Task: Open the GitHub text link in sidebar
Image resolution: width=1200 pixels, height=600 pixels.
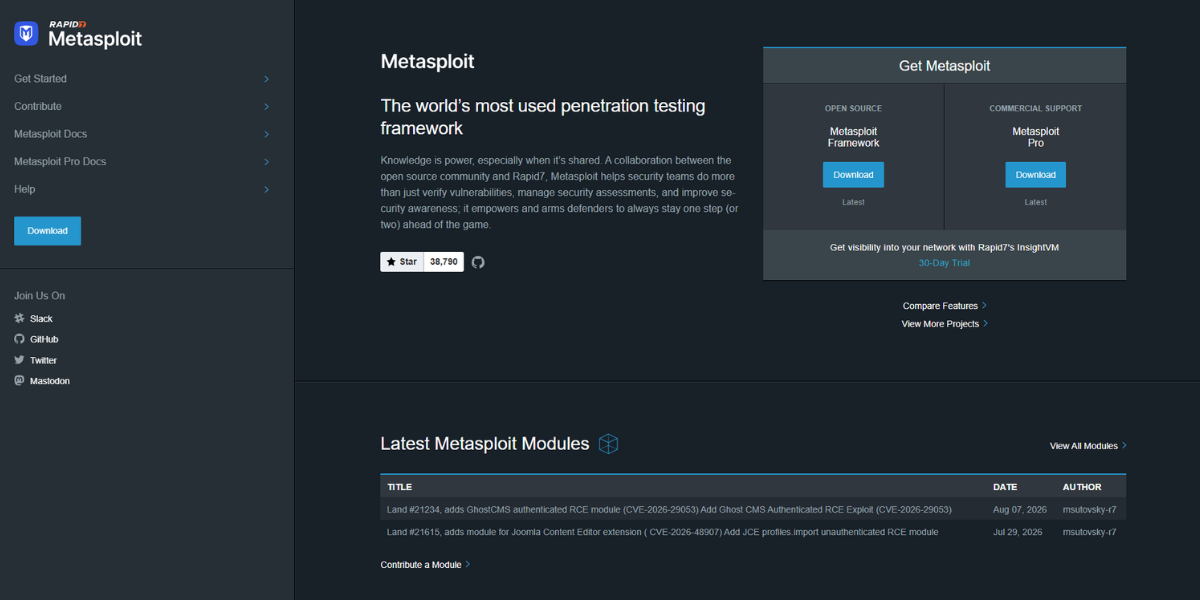Action: click(x=44, y=339)
